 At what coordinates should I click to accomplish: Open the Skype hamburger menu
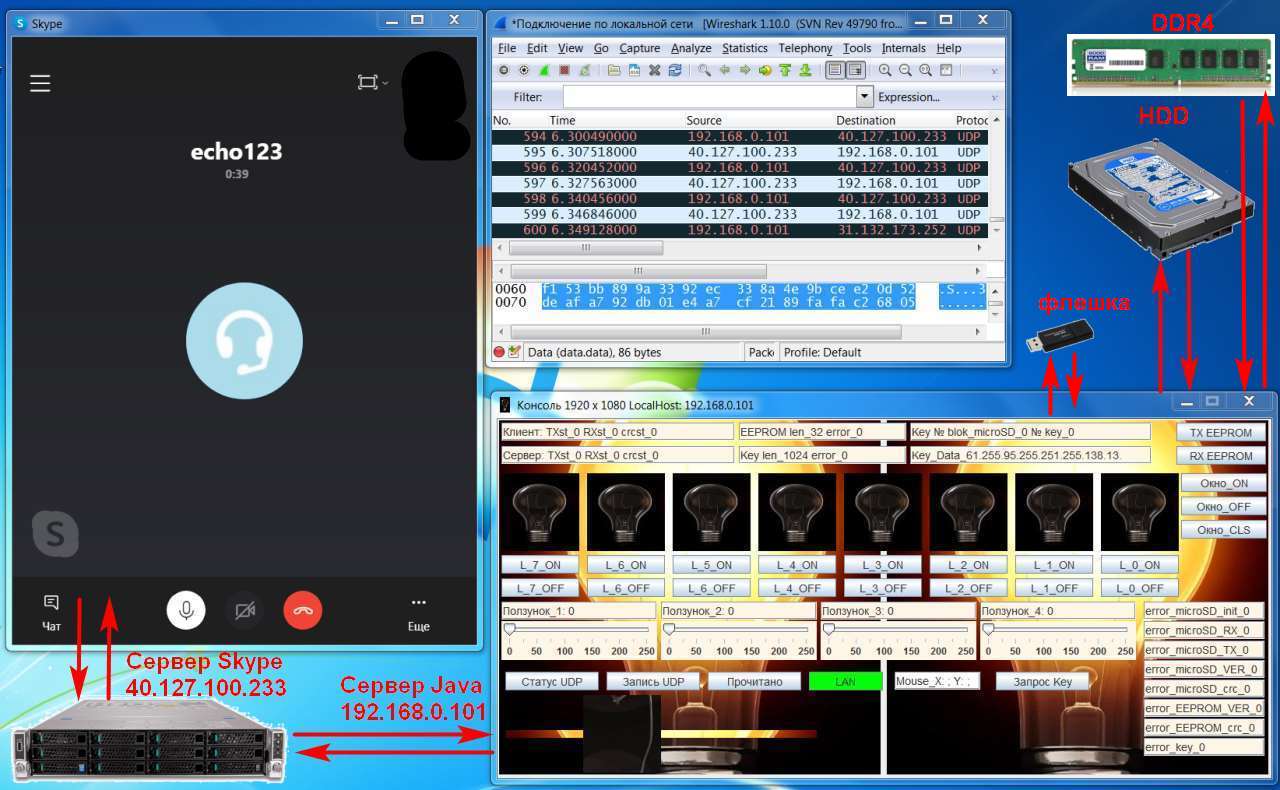[x=40, y=83]
